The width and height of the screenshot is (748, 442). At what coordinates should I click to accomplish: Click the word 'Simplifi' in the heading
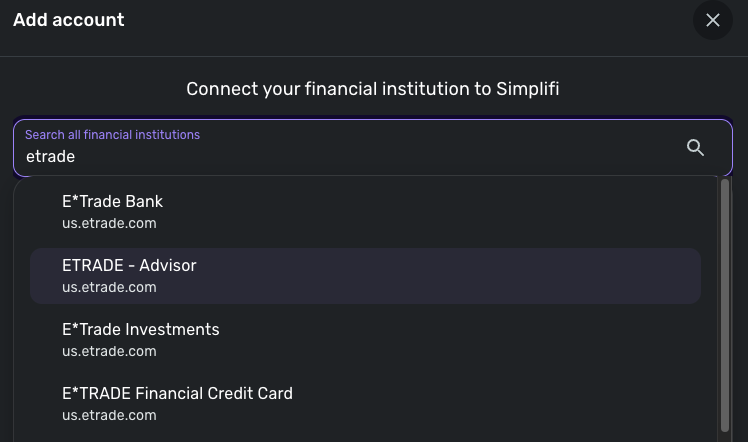click(x=528, y=89)
